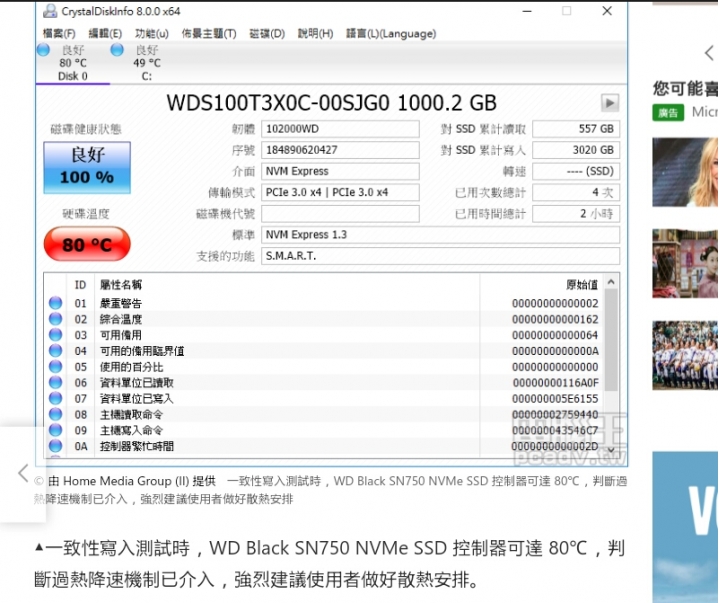Click the rotation rate value ---- (SSD)
Image resolution: width=720 pixels, height=603 pixels.
(x=576, y=171)
